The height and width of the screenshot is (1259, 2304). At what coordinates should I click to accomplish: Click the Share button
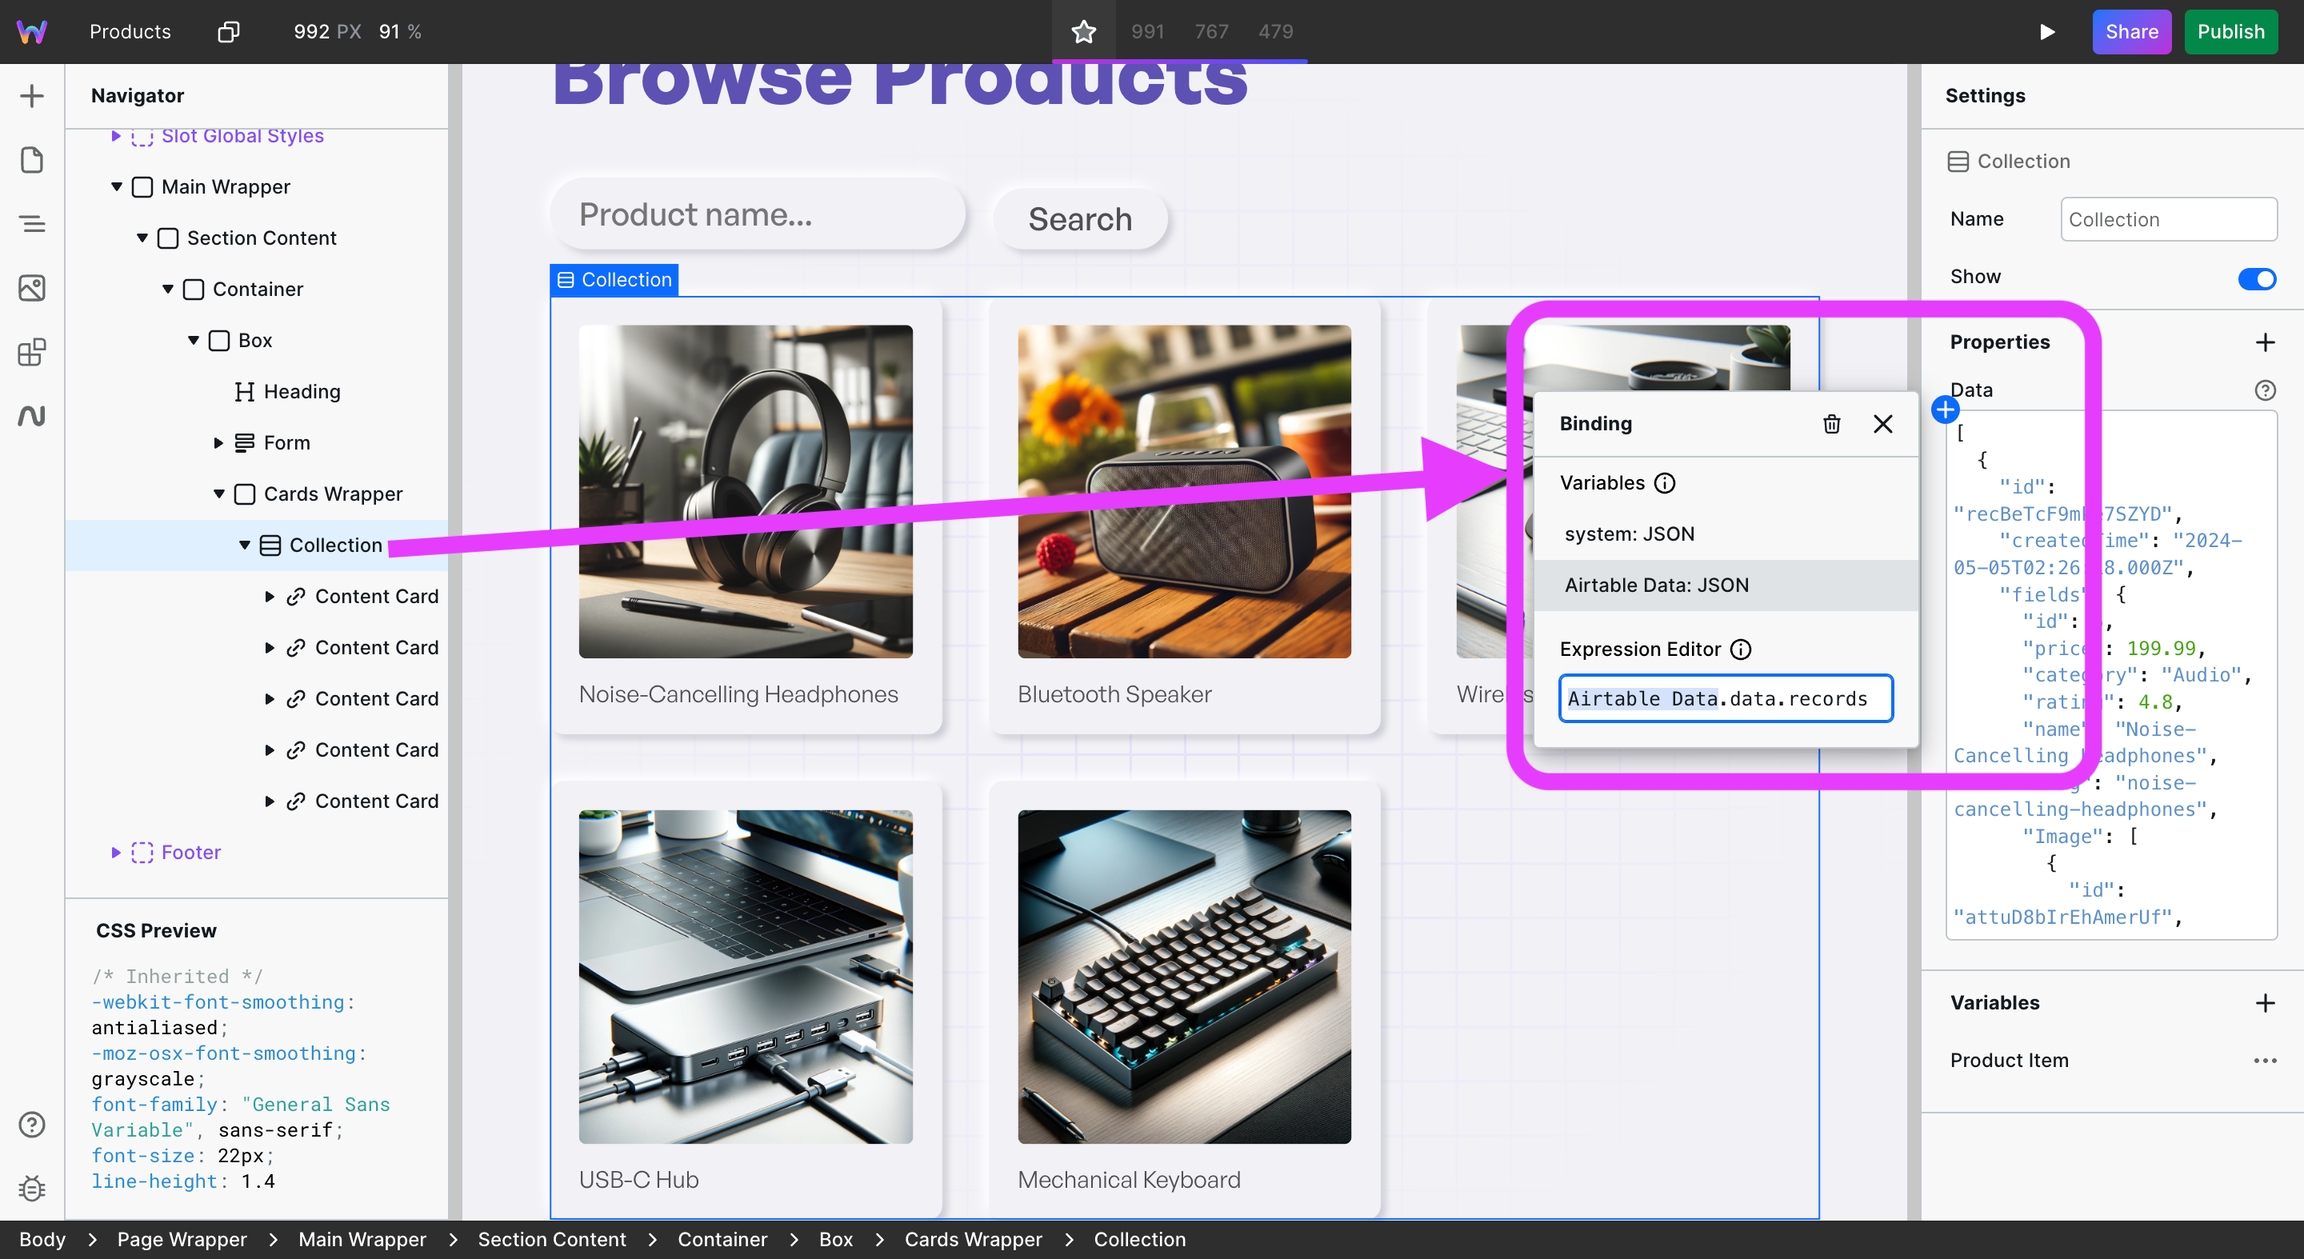[2131, 32]
